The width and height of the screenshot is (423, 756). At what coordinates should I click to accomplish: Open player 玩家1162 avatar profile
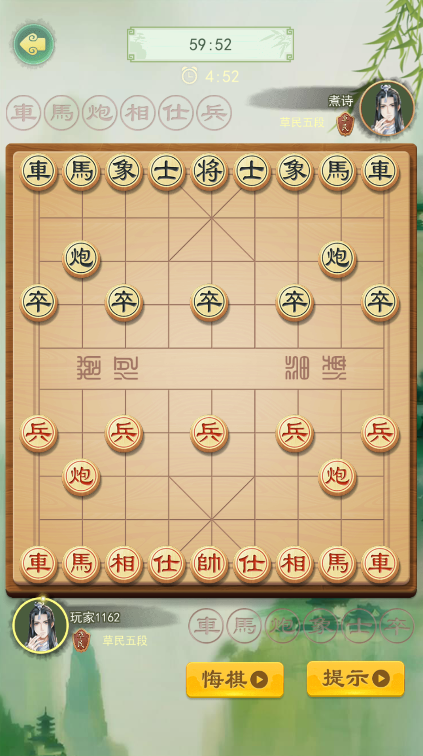point(40,625)
